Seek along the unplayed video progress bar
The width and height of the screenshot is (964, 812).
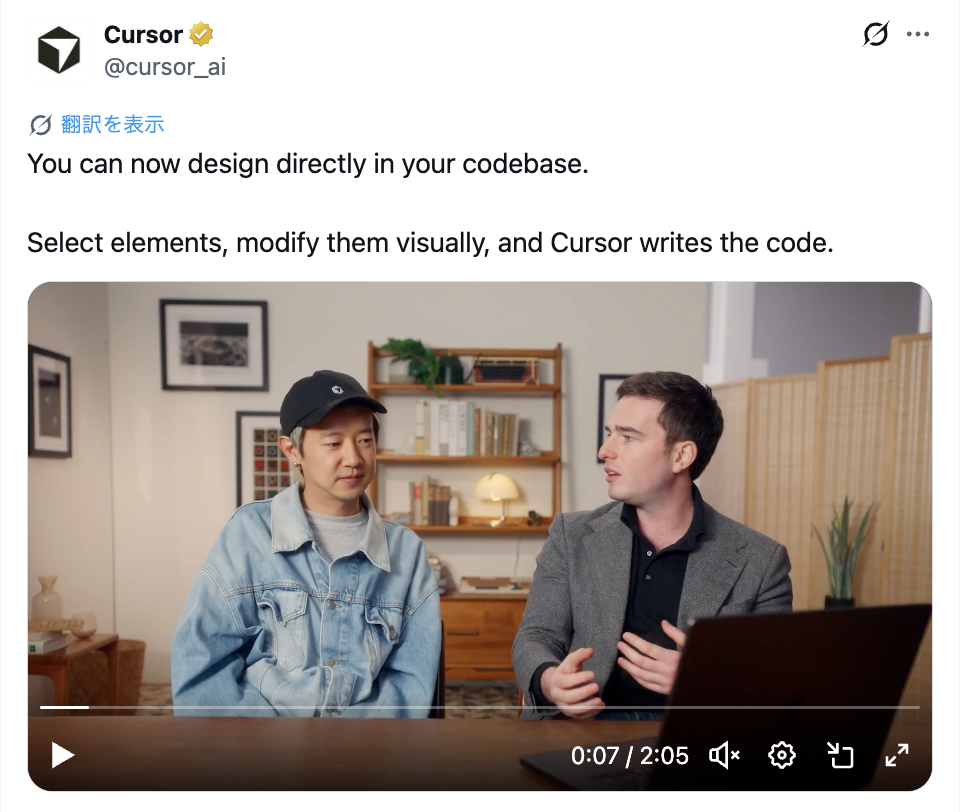point(504,708)
